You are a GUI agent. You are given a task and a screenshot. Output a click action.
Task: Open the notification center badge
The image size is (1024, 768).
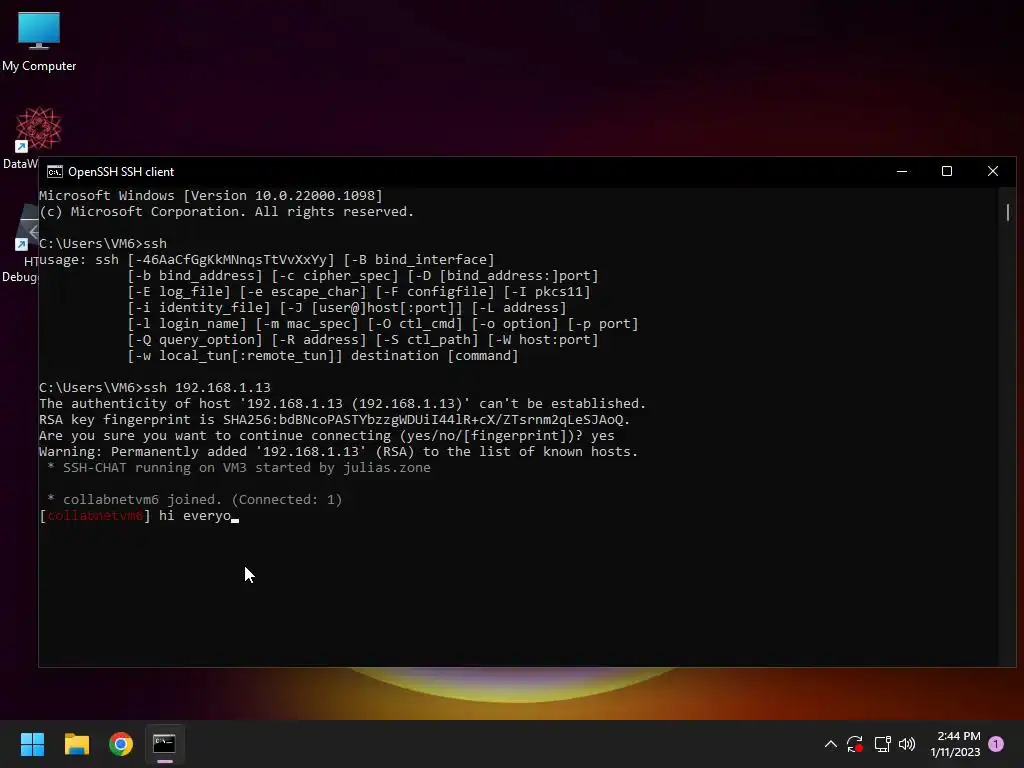[x=996, y=744]
